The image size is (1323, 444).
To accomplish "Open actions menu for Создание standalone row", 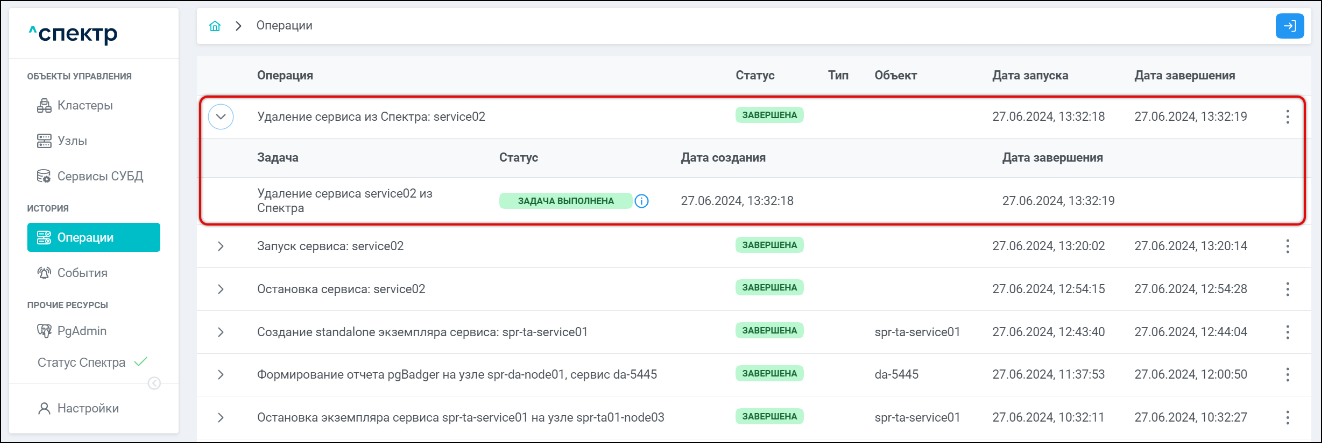I will point(1287,332).
